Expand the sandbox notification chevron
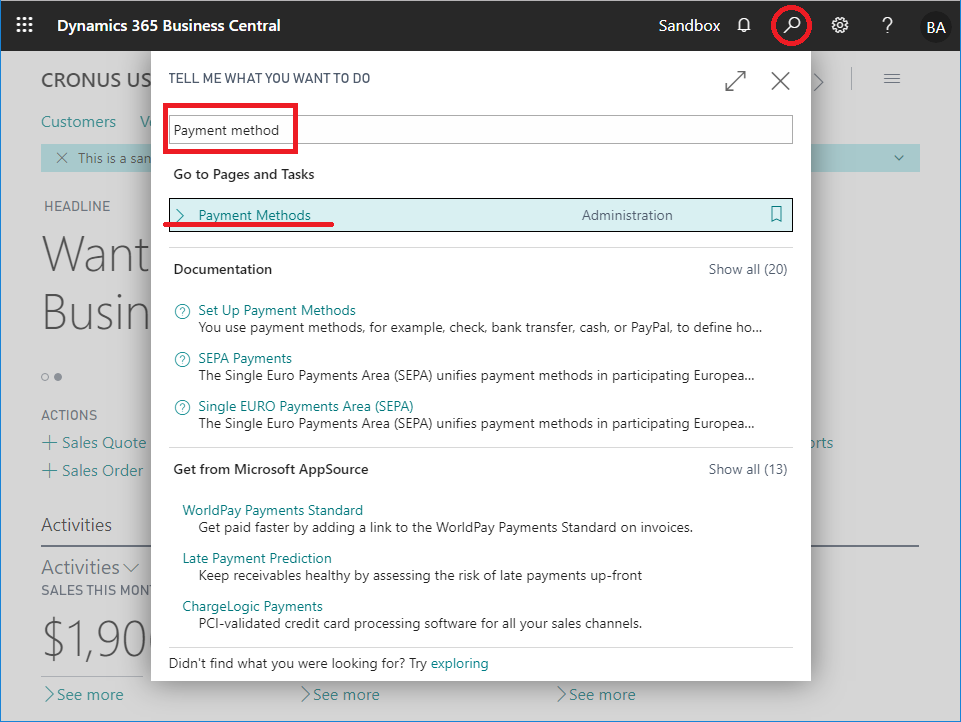Image resolution: width=961 pixels, height=722 pixels. (x=898, y=158)
